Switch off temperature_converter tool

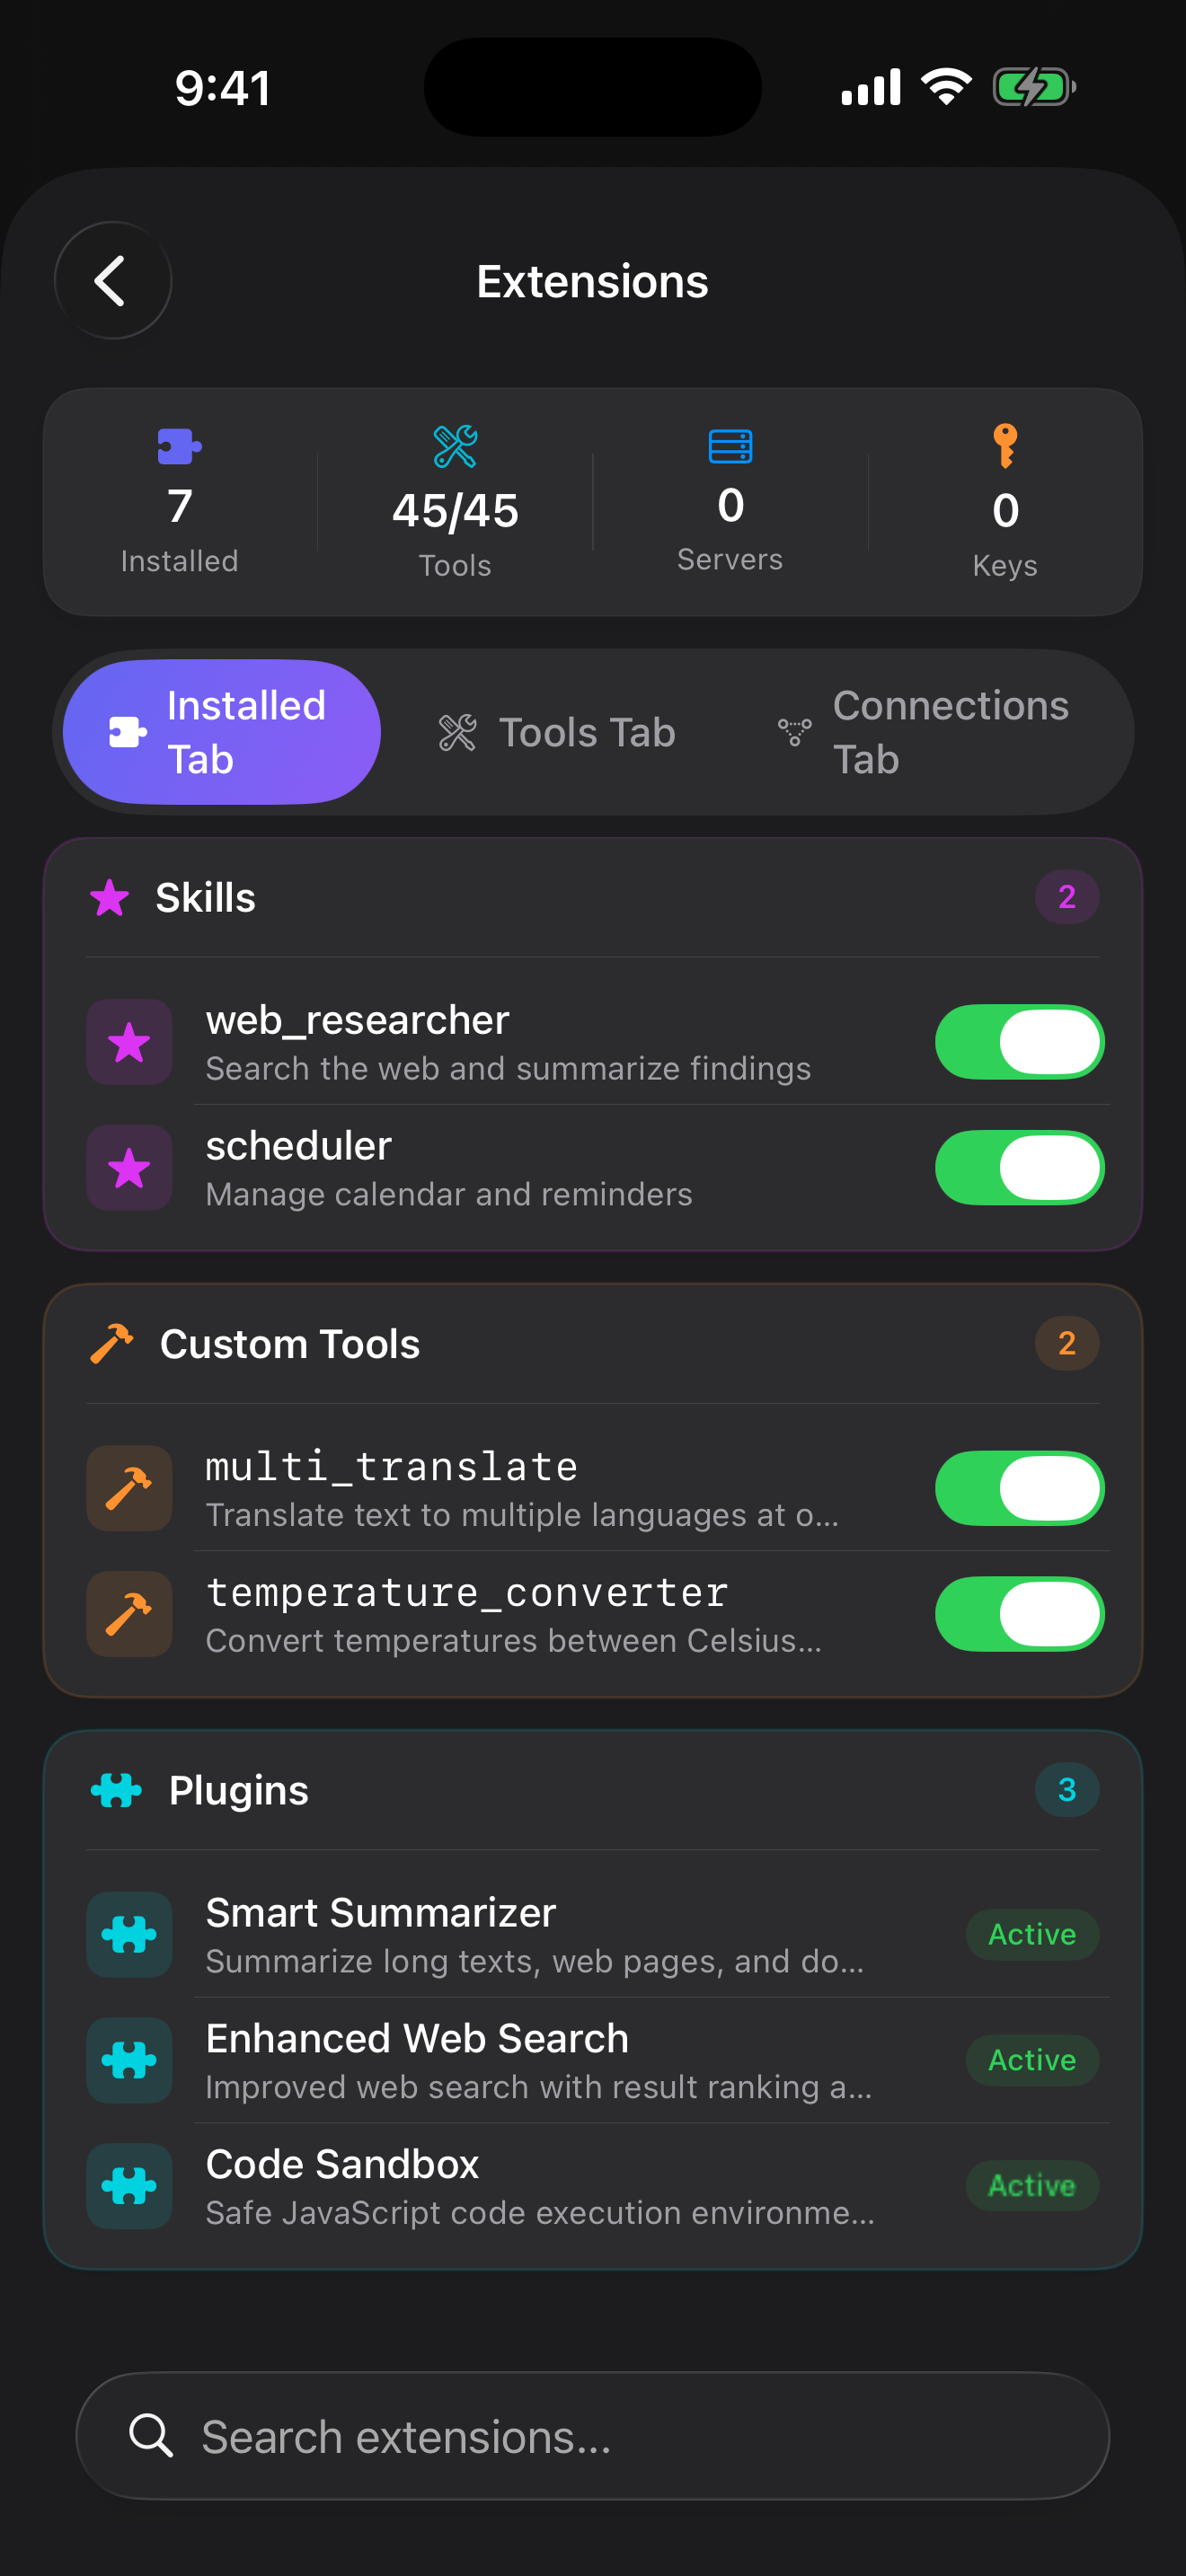point(1019,1614)
